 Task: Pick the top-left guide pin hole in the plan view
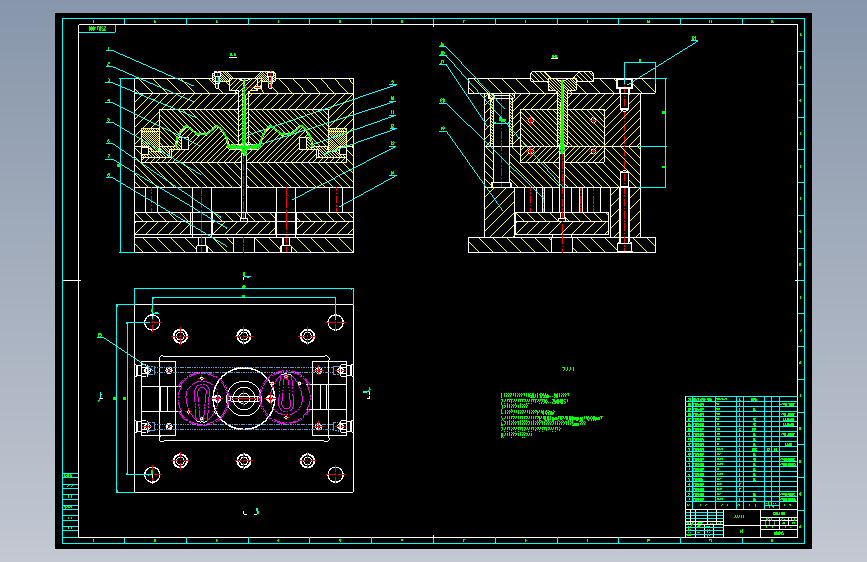click(152, 322)
